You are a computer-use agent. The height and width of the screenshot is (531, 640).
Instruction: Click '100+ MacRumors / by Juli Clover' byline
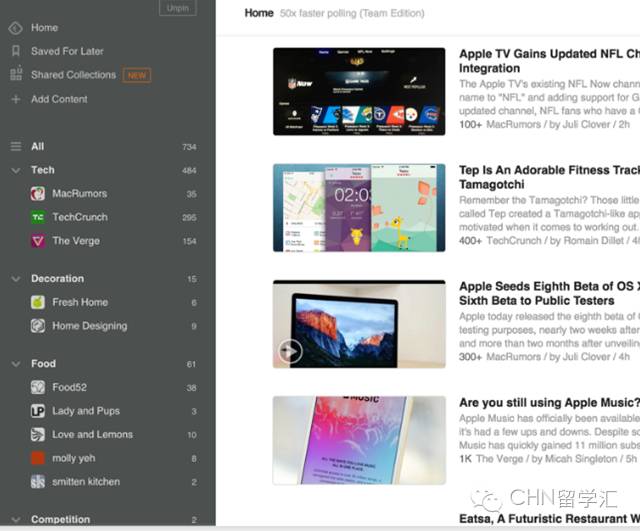[544, 124]
